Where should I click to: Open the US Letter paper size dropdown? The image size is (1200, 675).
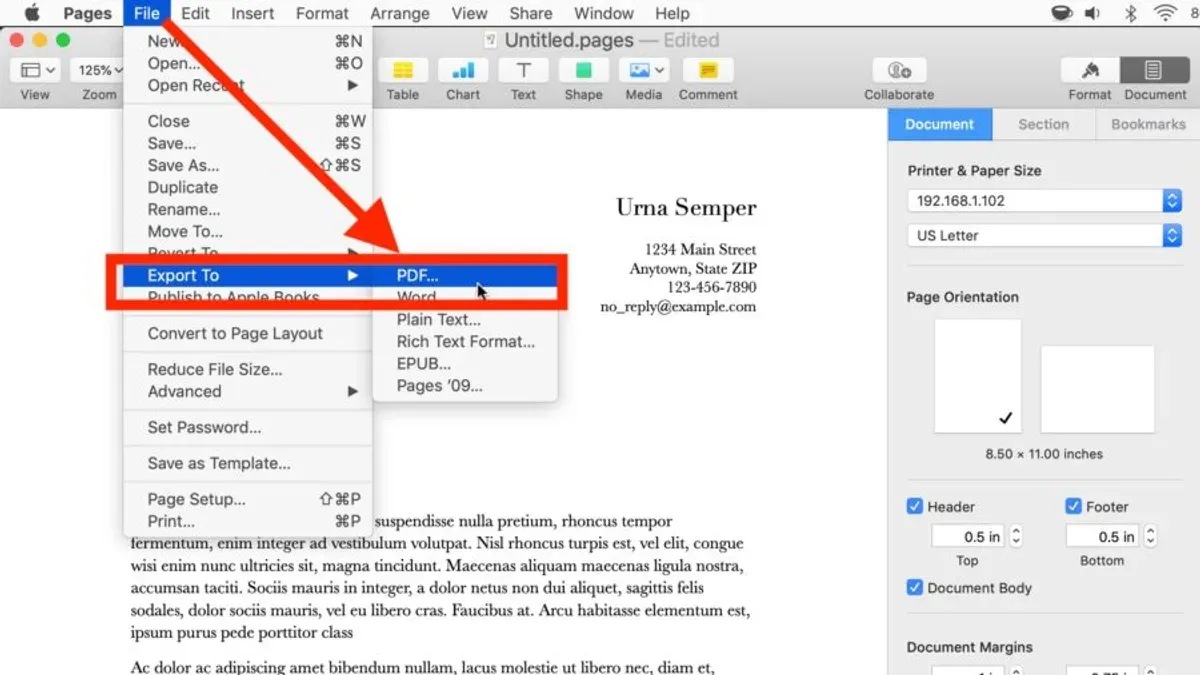[x=1045, y=236]
